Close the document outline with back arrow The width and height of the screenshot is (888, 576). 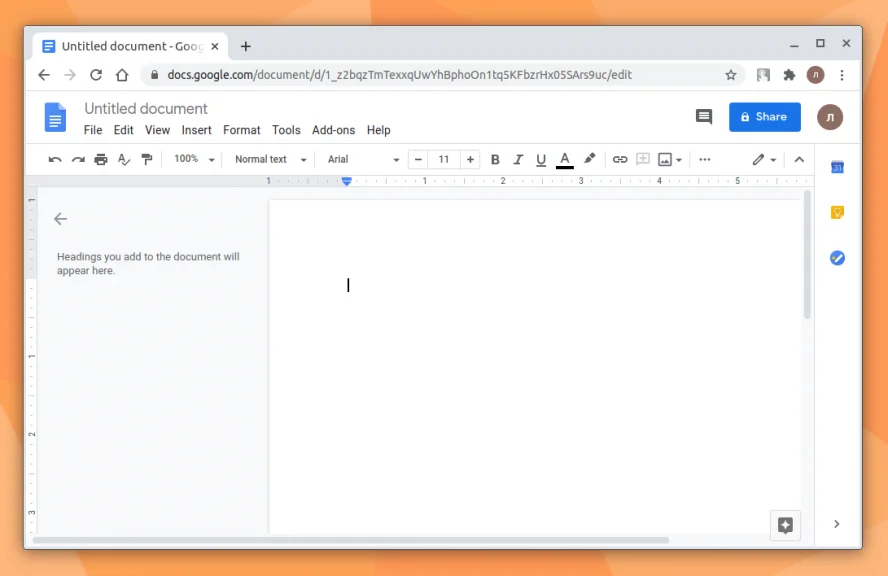pos(61,219)
